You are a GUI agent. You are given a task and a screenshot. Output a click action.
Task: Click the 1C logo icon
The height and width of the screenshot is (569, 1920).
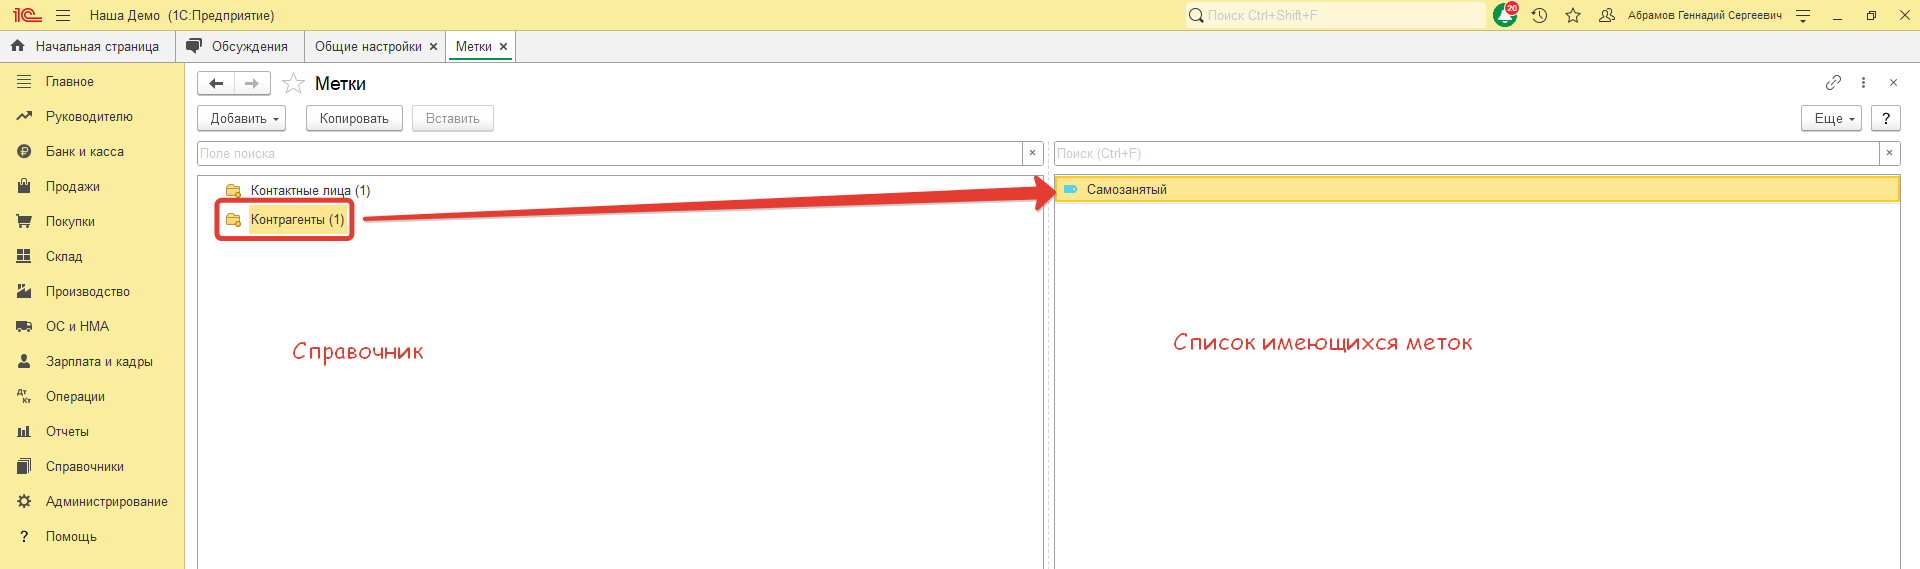(x=27, y=15)
